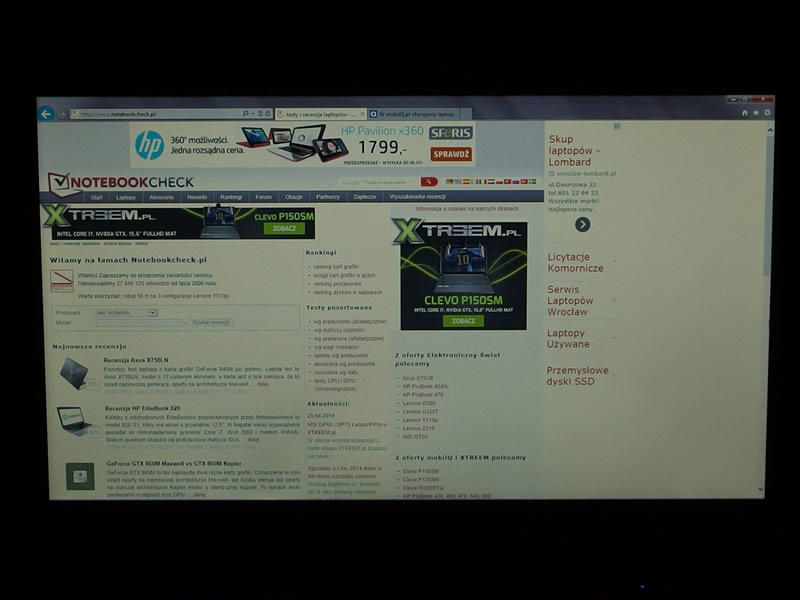
Task: Open the 'ranking kart grafiki' link
Action: click(336, 266)
